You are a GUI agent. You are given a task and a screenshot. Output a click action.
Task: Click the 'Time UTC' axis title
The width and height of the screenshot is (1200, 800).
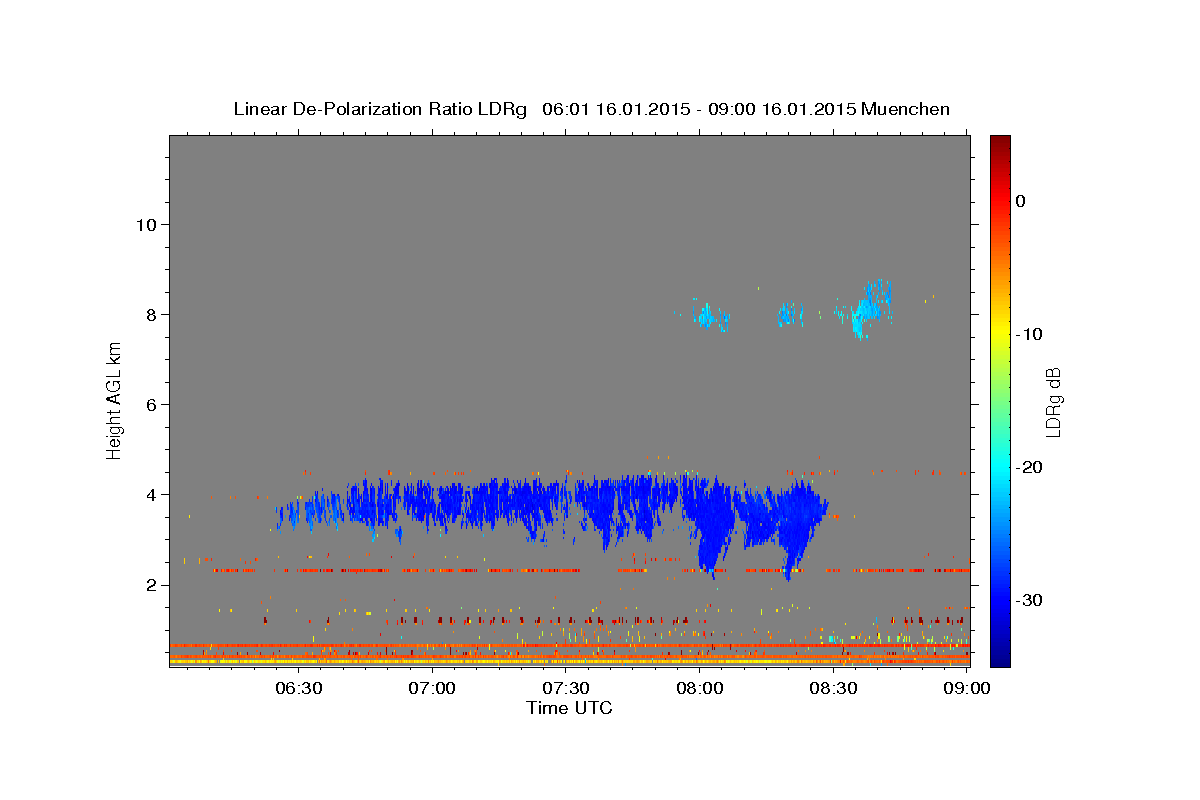tap(569, 708)
